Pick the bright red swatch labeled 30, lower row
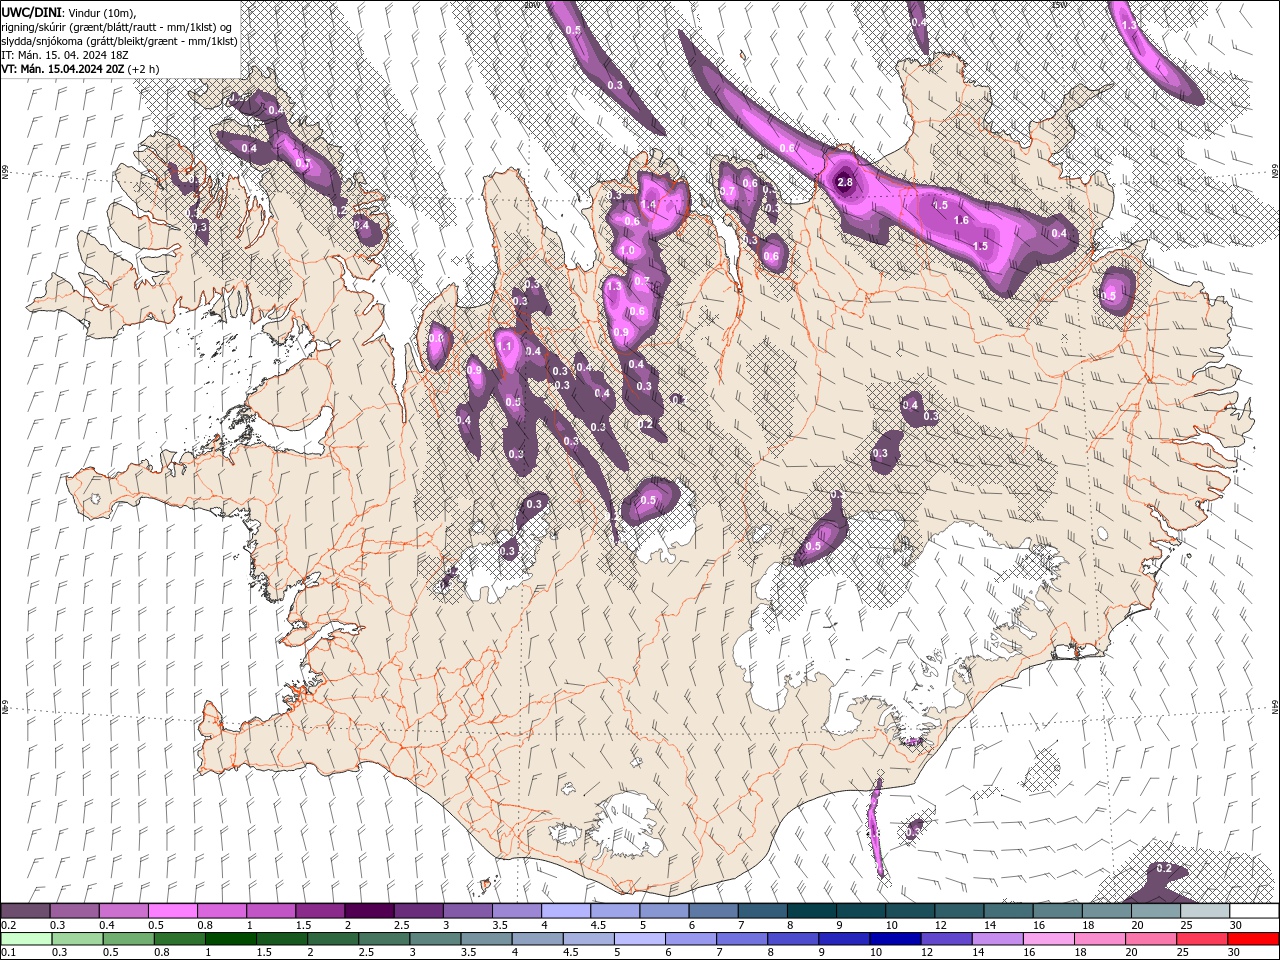This screenshot has height=960, width=1280. point(1253,939)
